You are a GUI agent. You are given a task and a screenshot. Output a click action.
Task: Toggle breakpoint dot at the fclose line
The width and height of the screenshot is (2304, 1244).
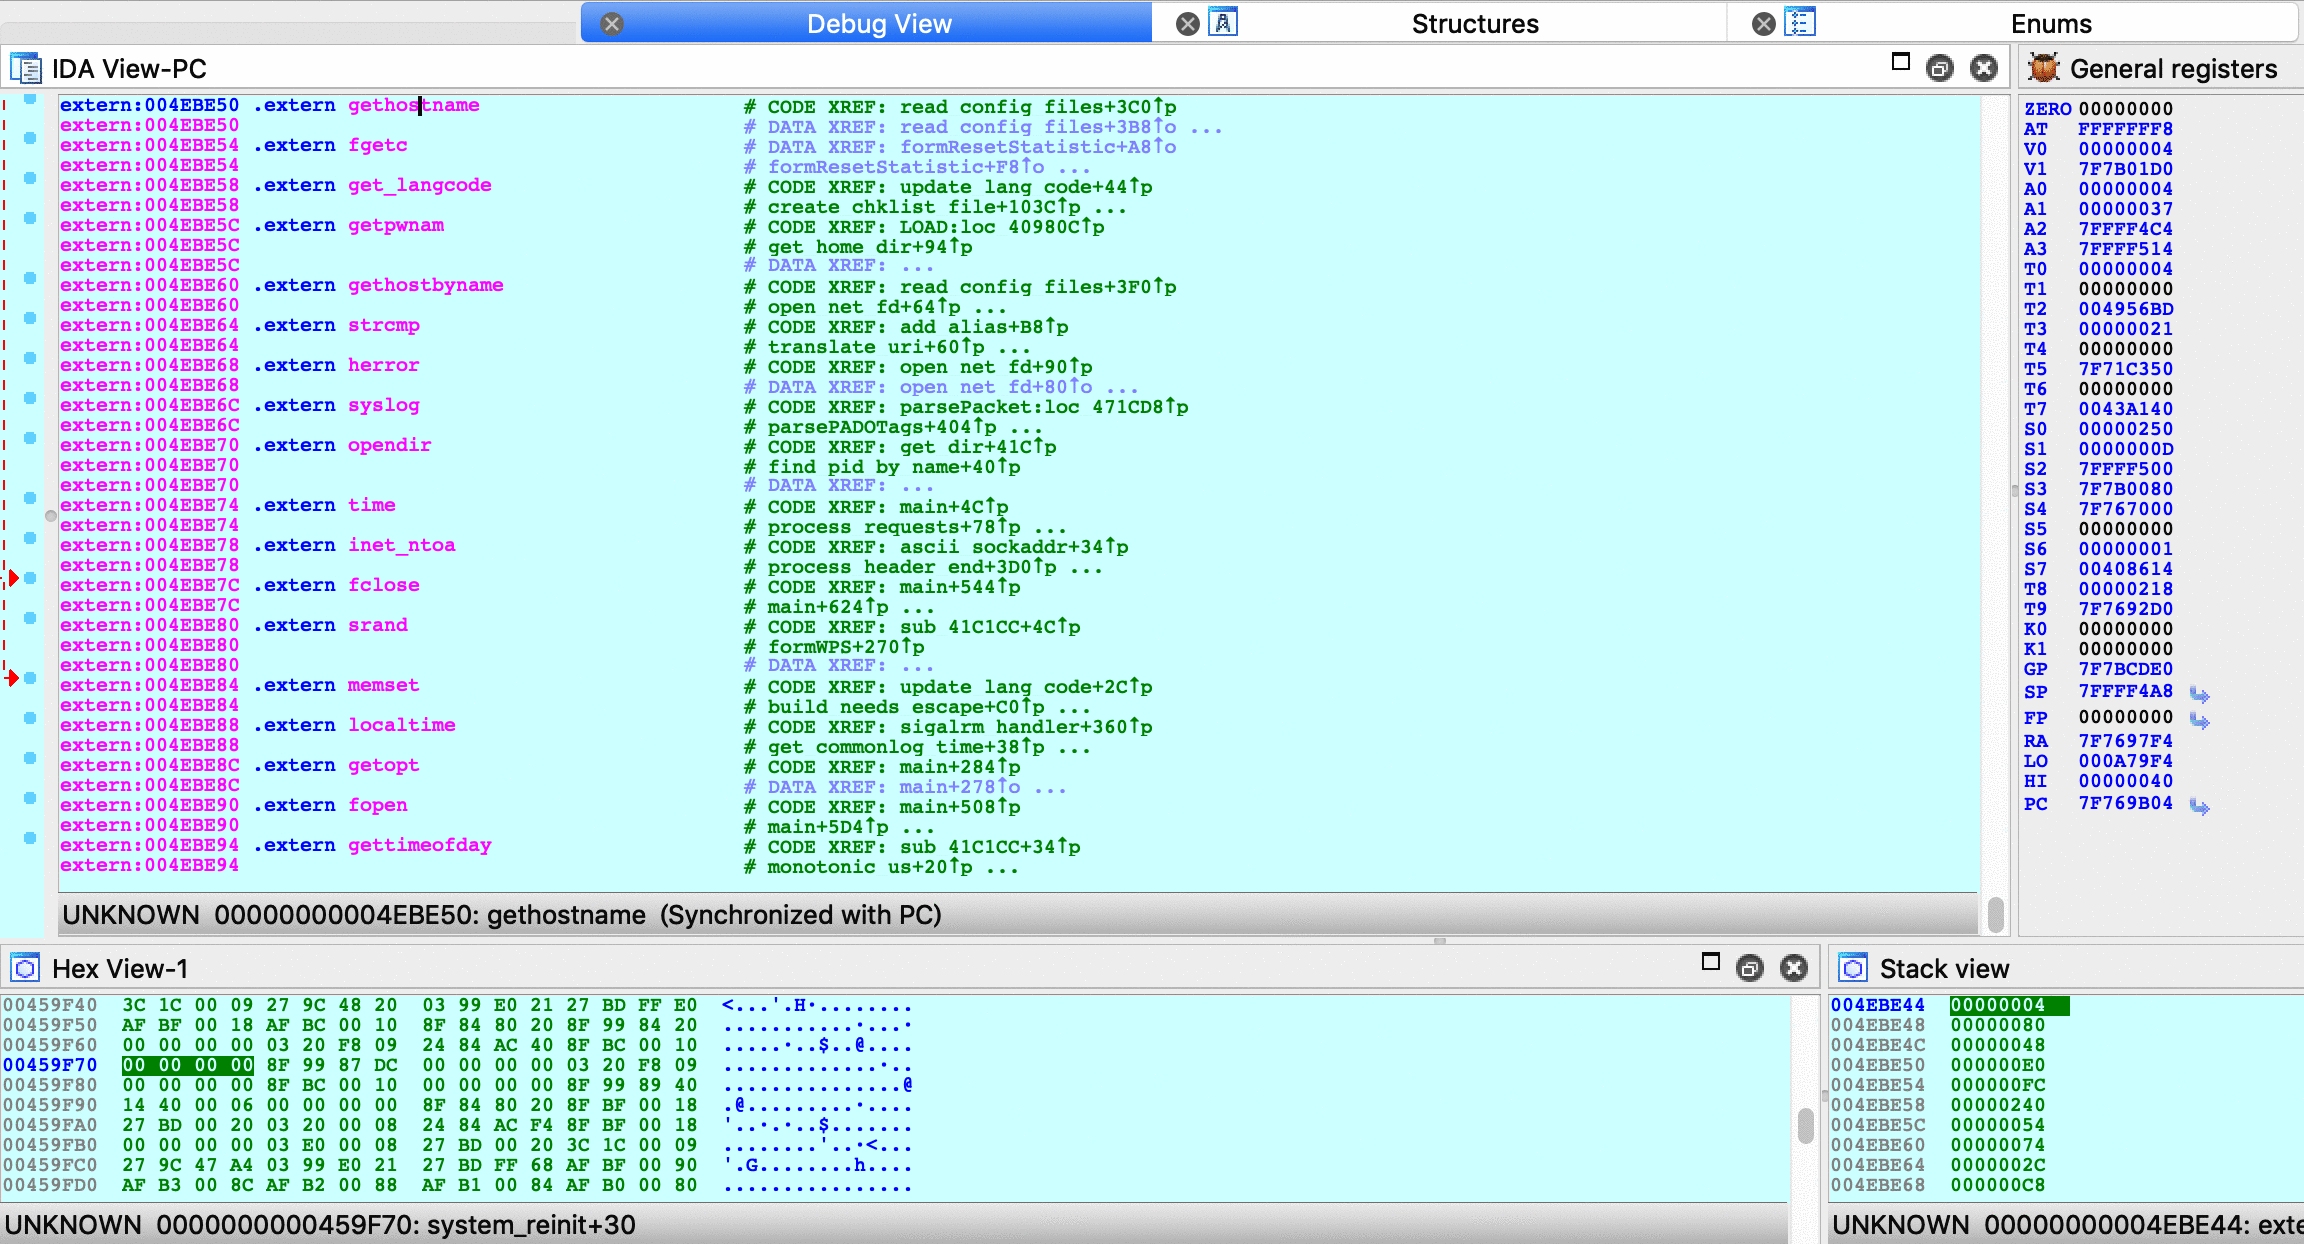pyautogui.click(x=30, y=578)
